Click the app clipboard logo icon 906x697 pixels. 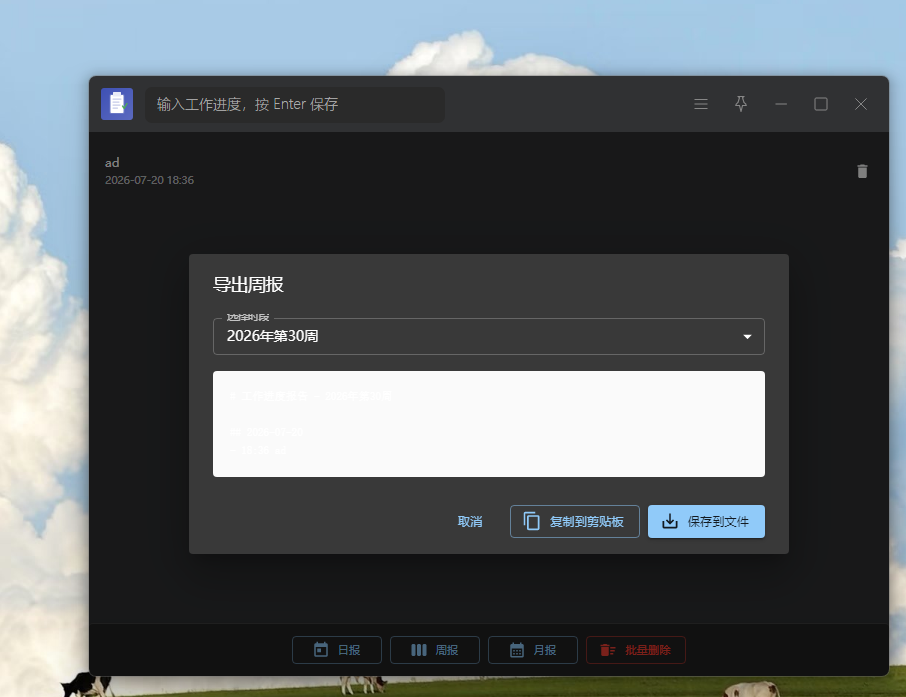(x=117, y=104)
